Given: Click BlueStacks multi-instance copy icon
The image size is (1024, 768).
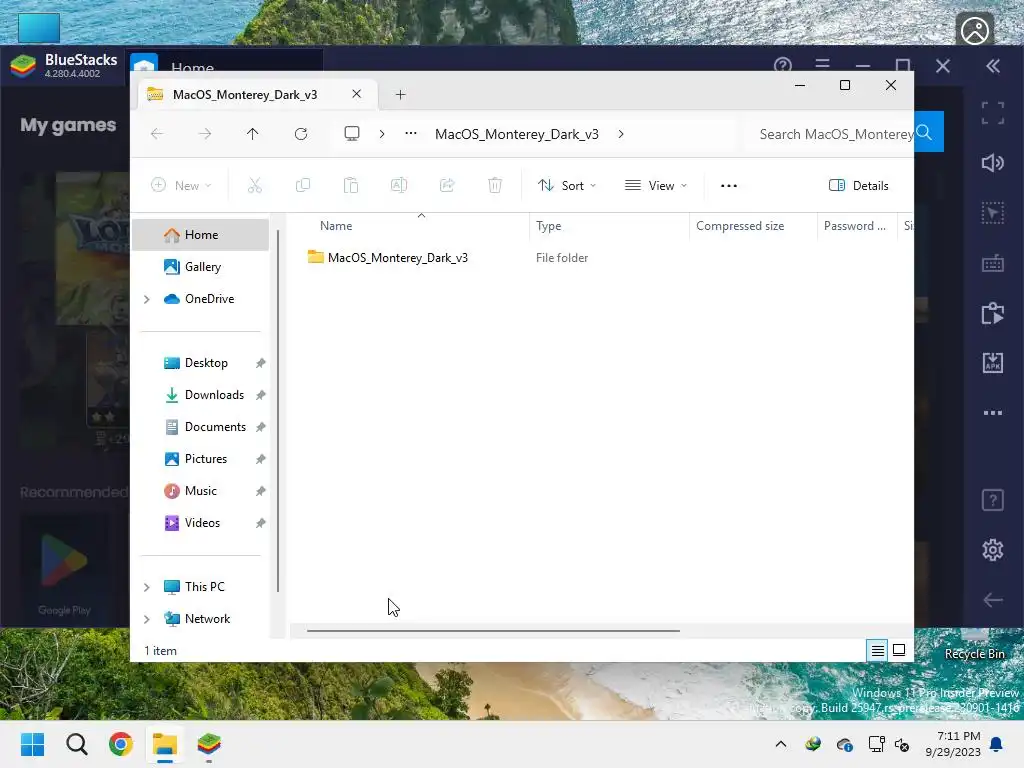Looking at the screenshot, I should tap(993, 313).
